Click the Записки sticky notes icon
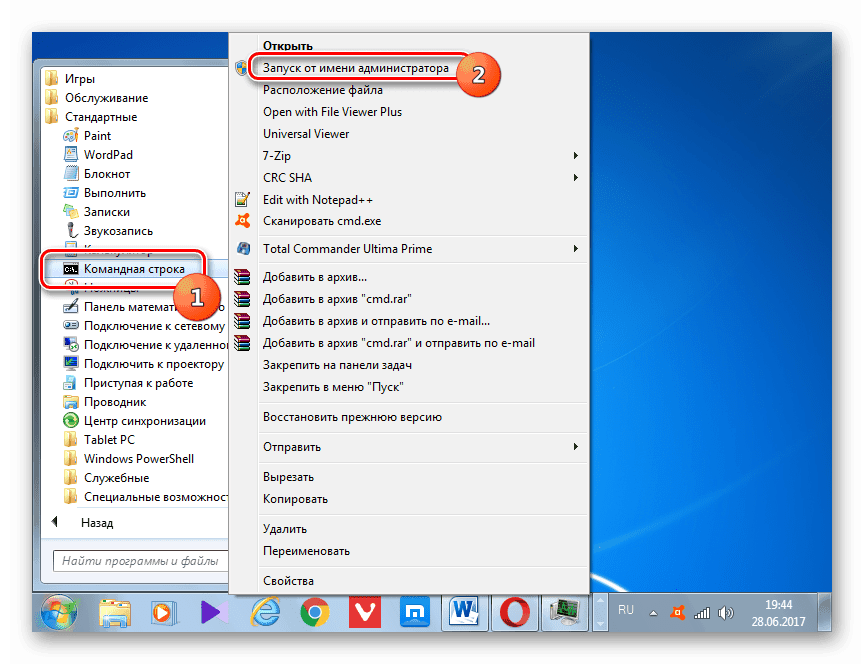Viewport: 864px width, 664px height. point(71,212)
